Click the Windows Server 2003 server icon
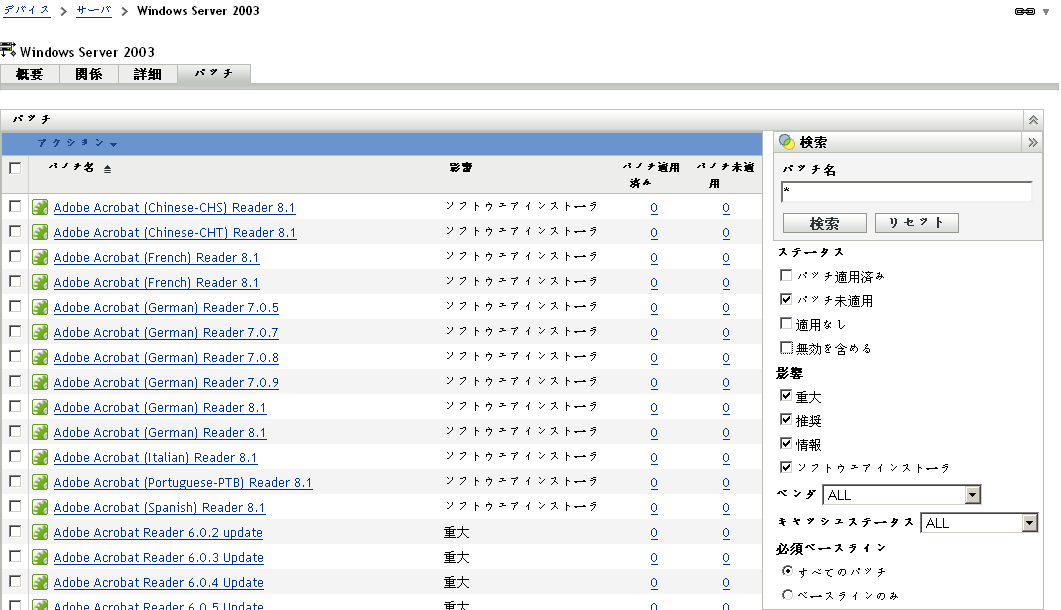1061x610 pixels. 9,51
